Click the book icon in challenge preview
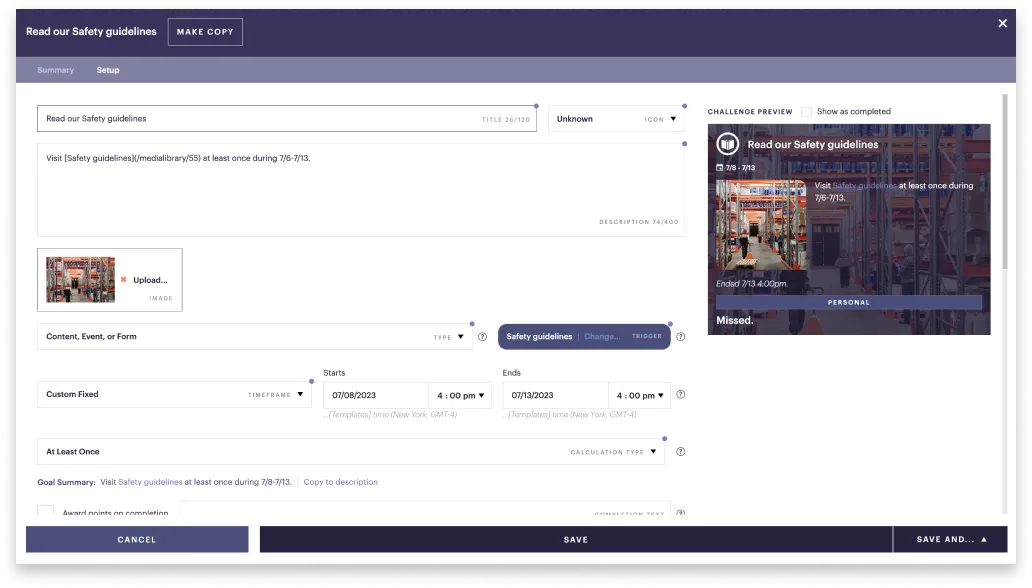 point(727,144)
